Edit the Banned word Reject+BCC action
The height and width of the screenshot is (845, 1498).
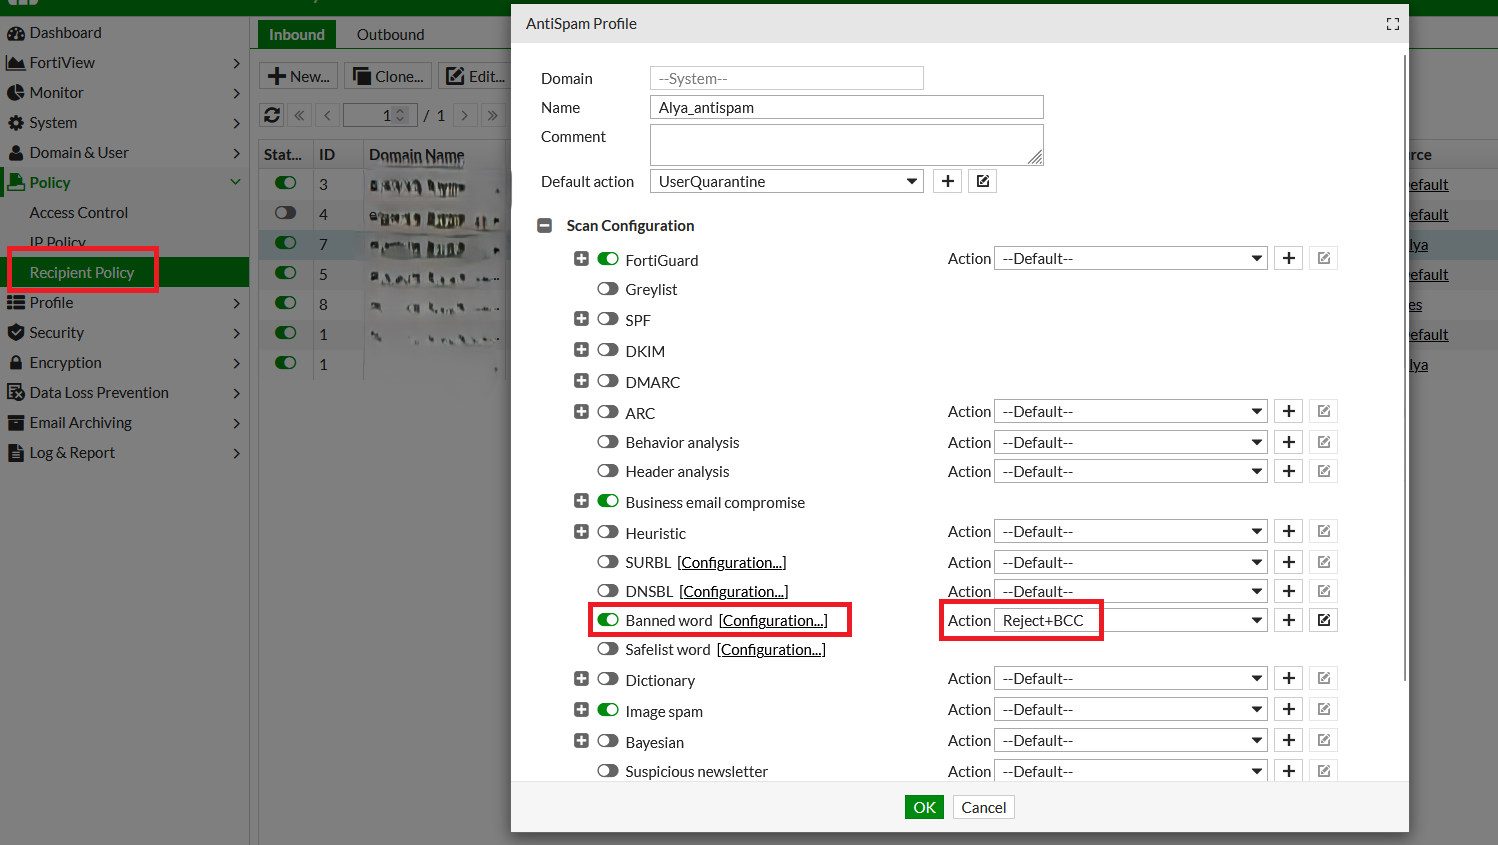[1324, 620]
